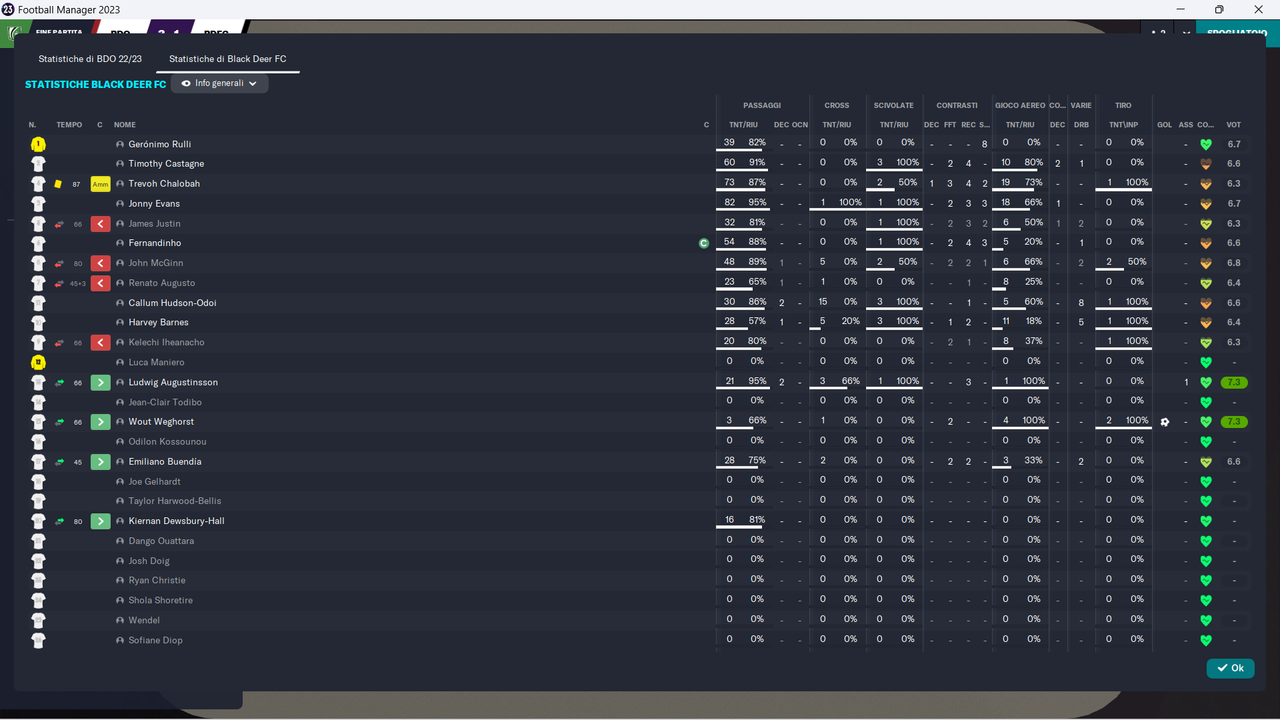Click Ludwig Augustinsson's 7.3 rating badge

pyautogui.click(x=1234, y=382)
